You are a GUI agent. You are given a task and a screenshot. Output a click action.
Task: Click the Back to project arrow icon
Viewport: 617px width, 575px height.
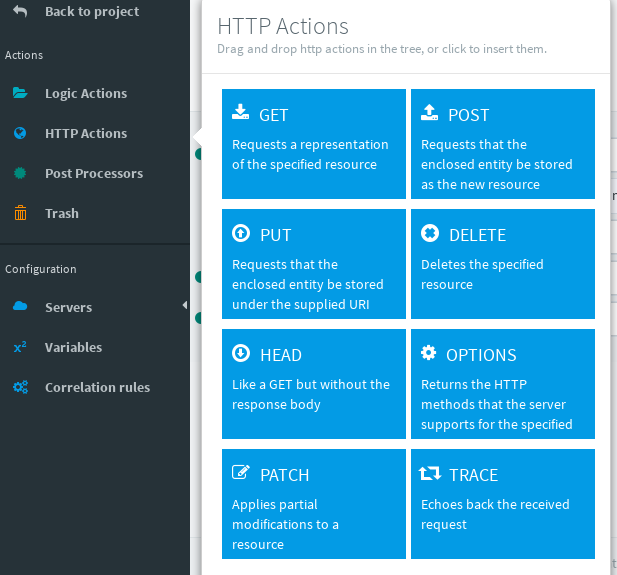point(20,12)
